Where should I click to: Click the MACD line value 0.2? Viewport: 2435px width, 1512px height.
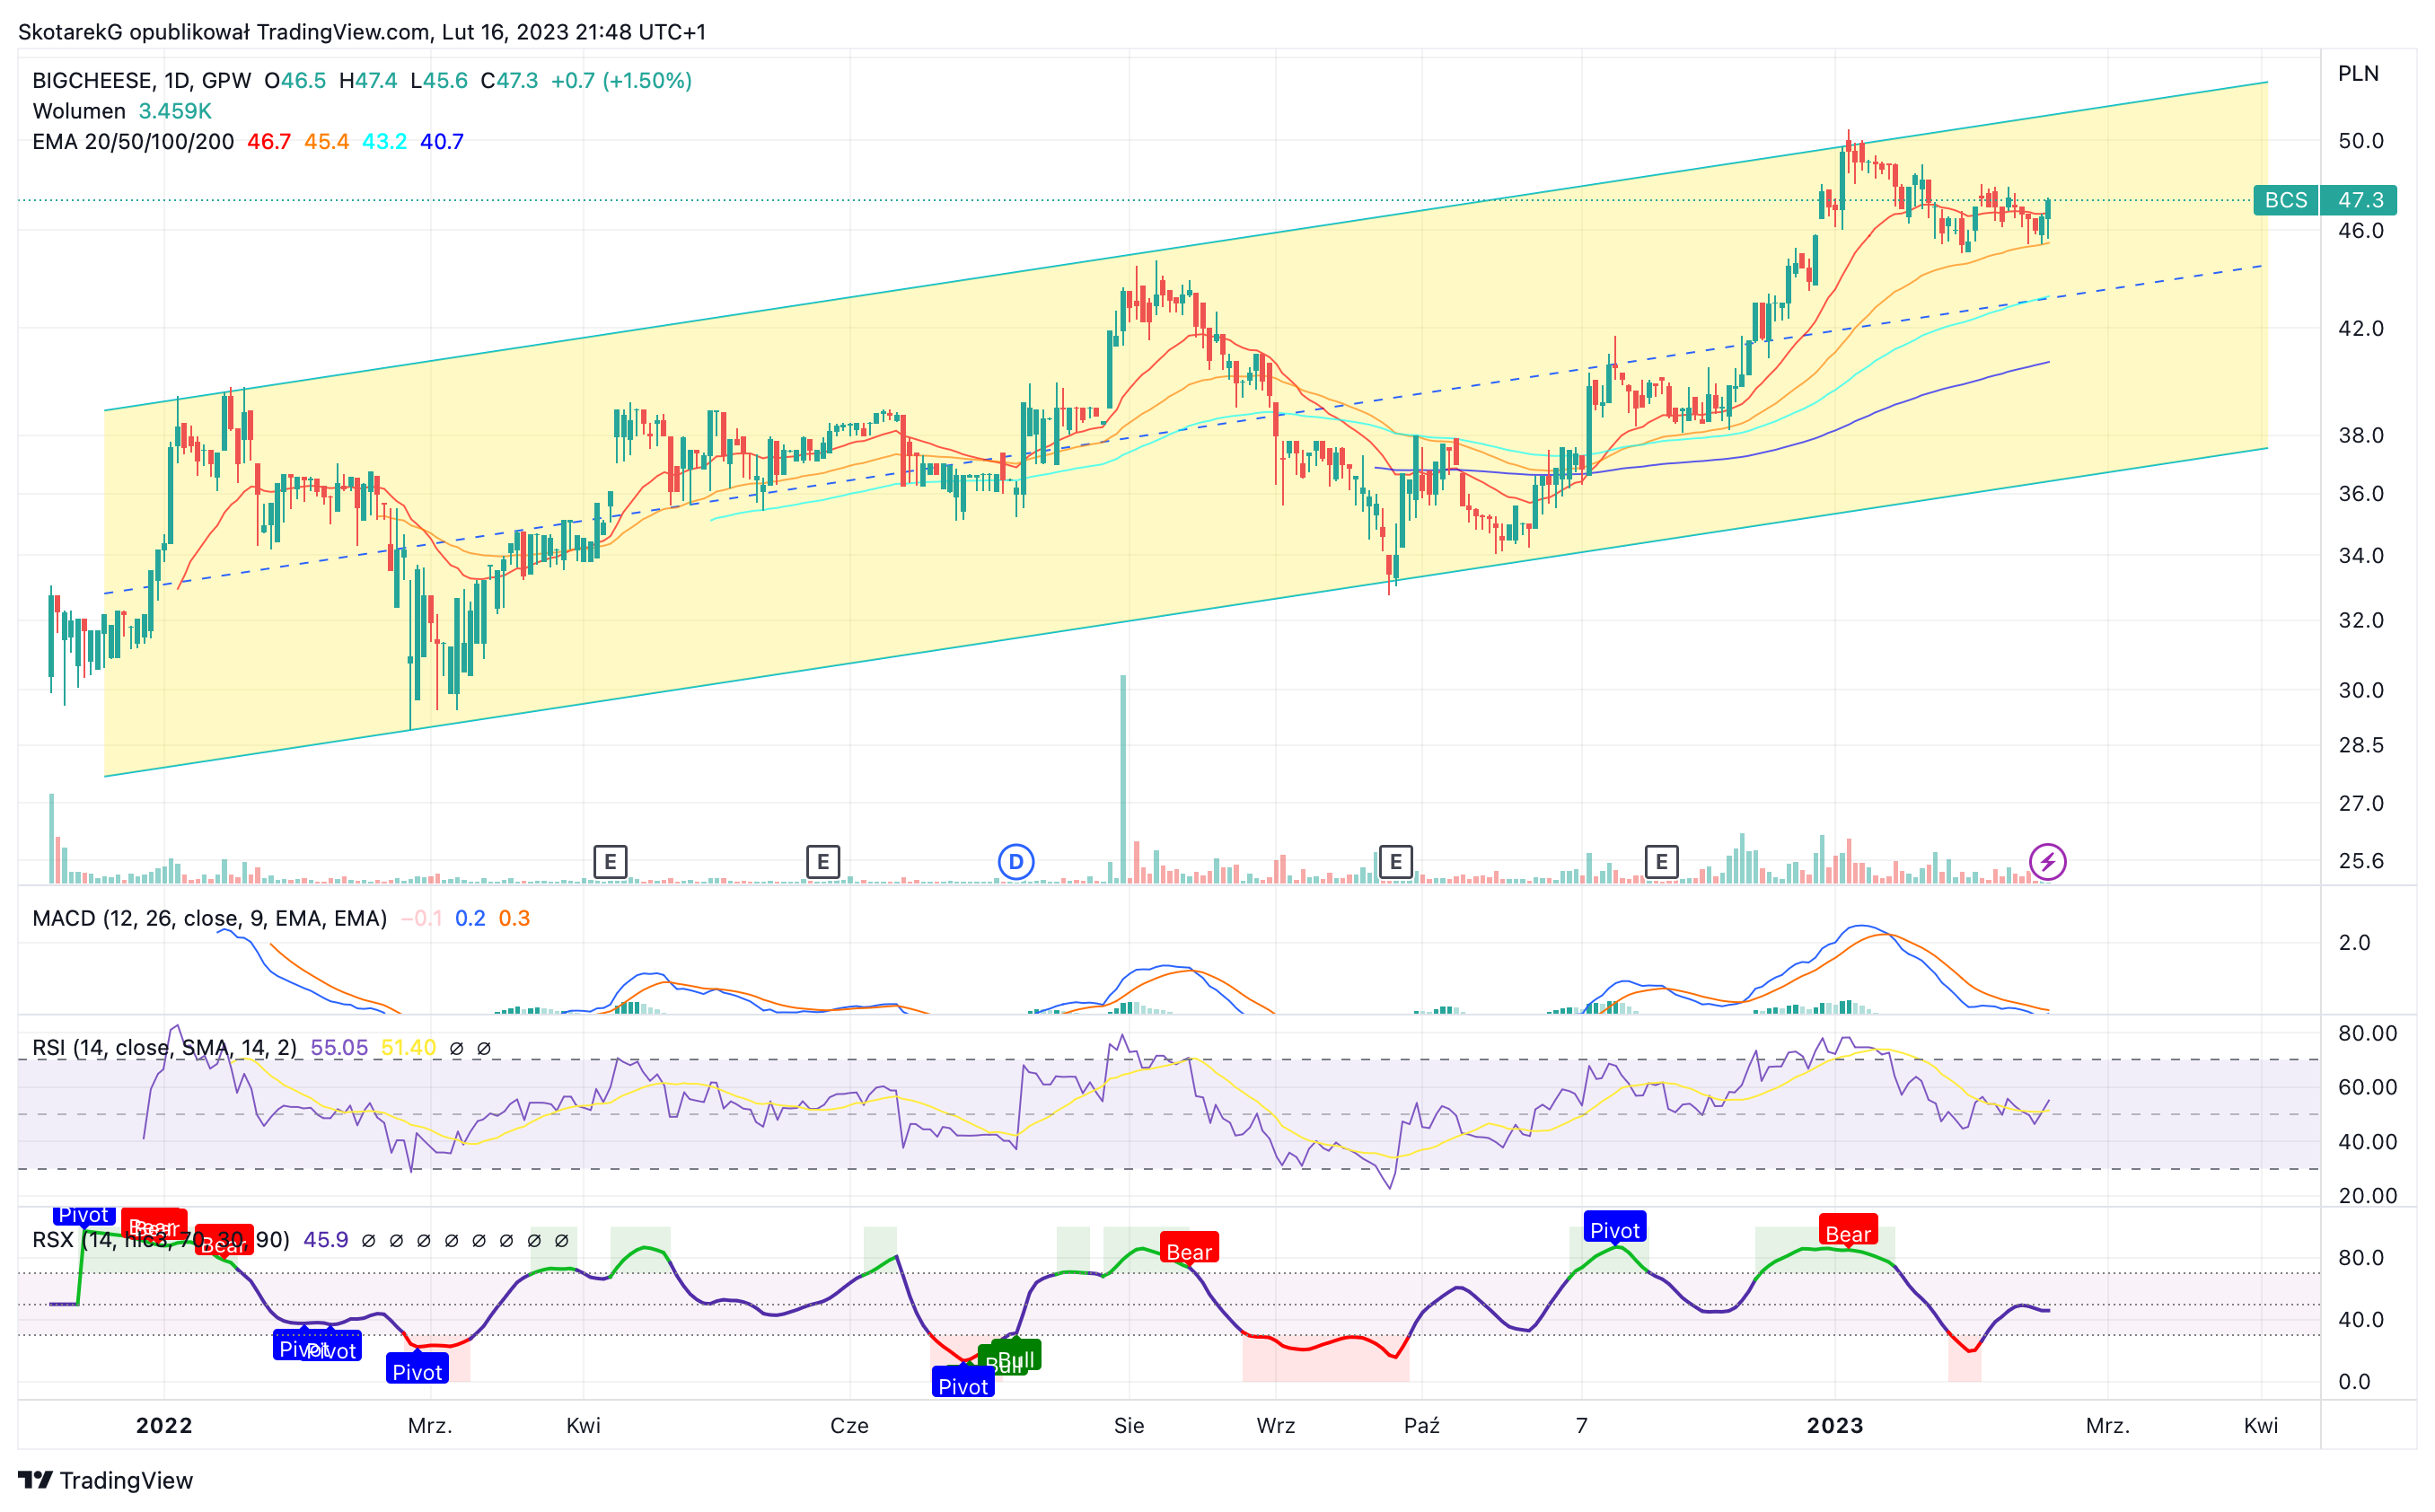point(470,918)
